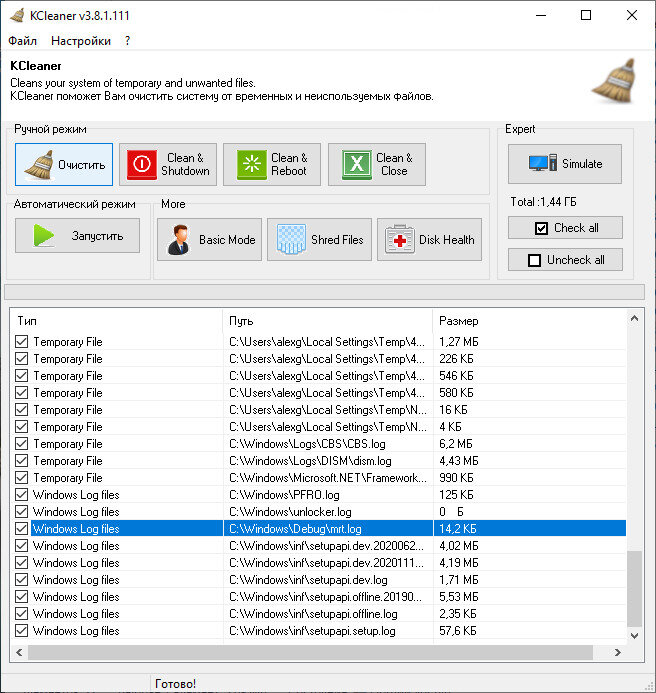This screenshot has width=656, height=693.
Task: Sort by the Путь column header
Action: click(x=328, y=321)
